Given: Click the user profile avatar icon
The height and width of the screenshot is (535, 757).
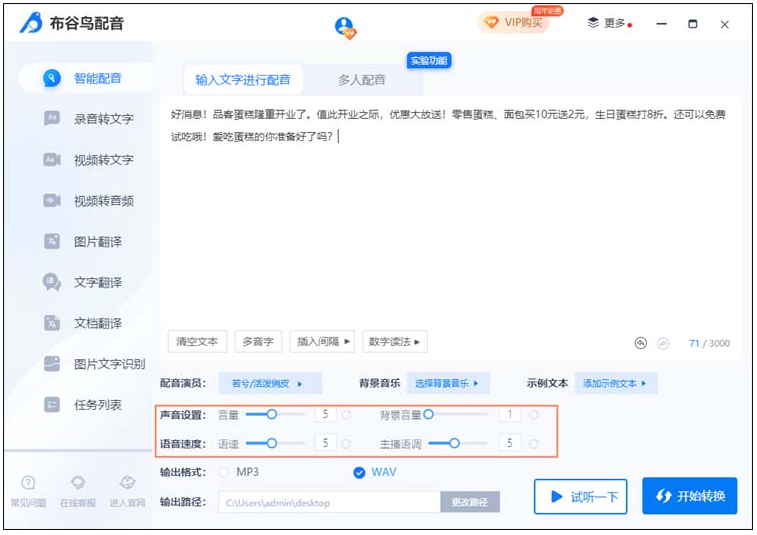Looking at the screenshot, I should (x=345, y=27).
